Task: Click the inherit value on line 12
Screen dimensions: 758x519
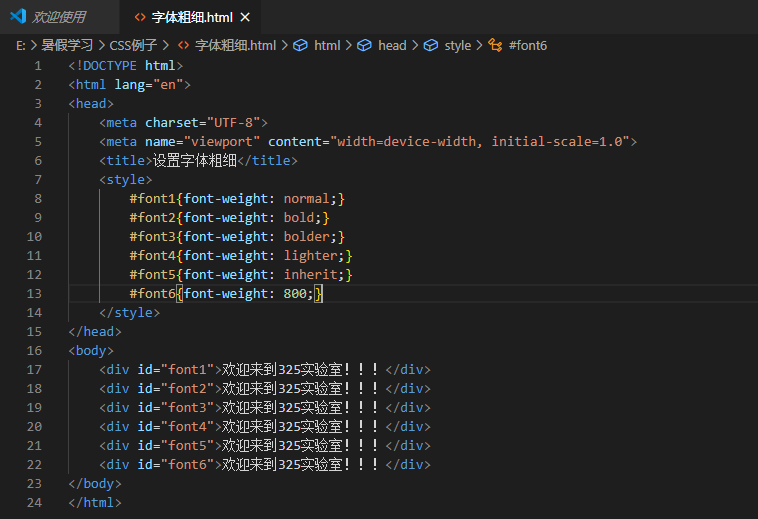Action: coord(310,274)
